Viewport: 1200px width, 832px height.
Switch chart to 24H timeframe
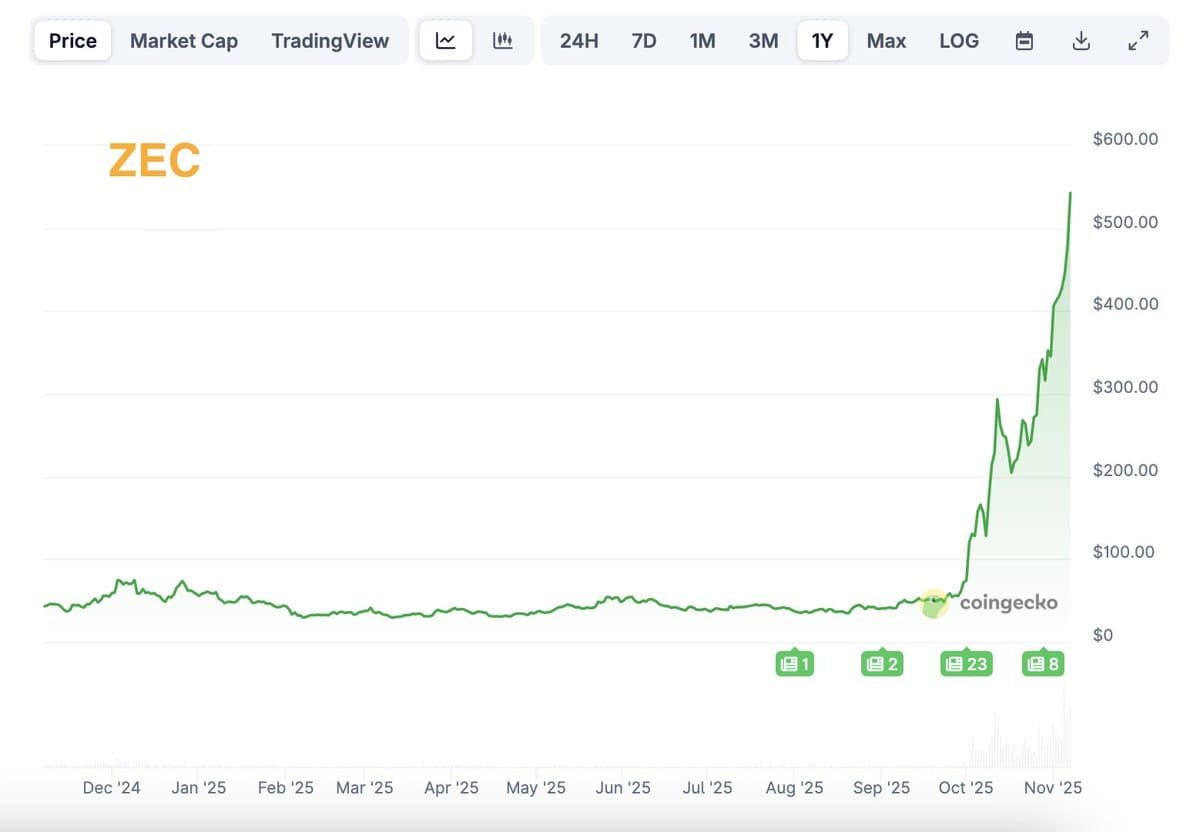pyautogui.click(x=579, y=40)
